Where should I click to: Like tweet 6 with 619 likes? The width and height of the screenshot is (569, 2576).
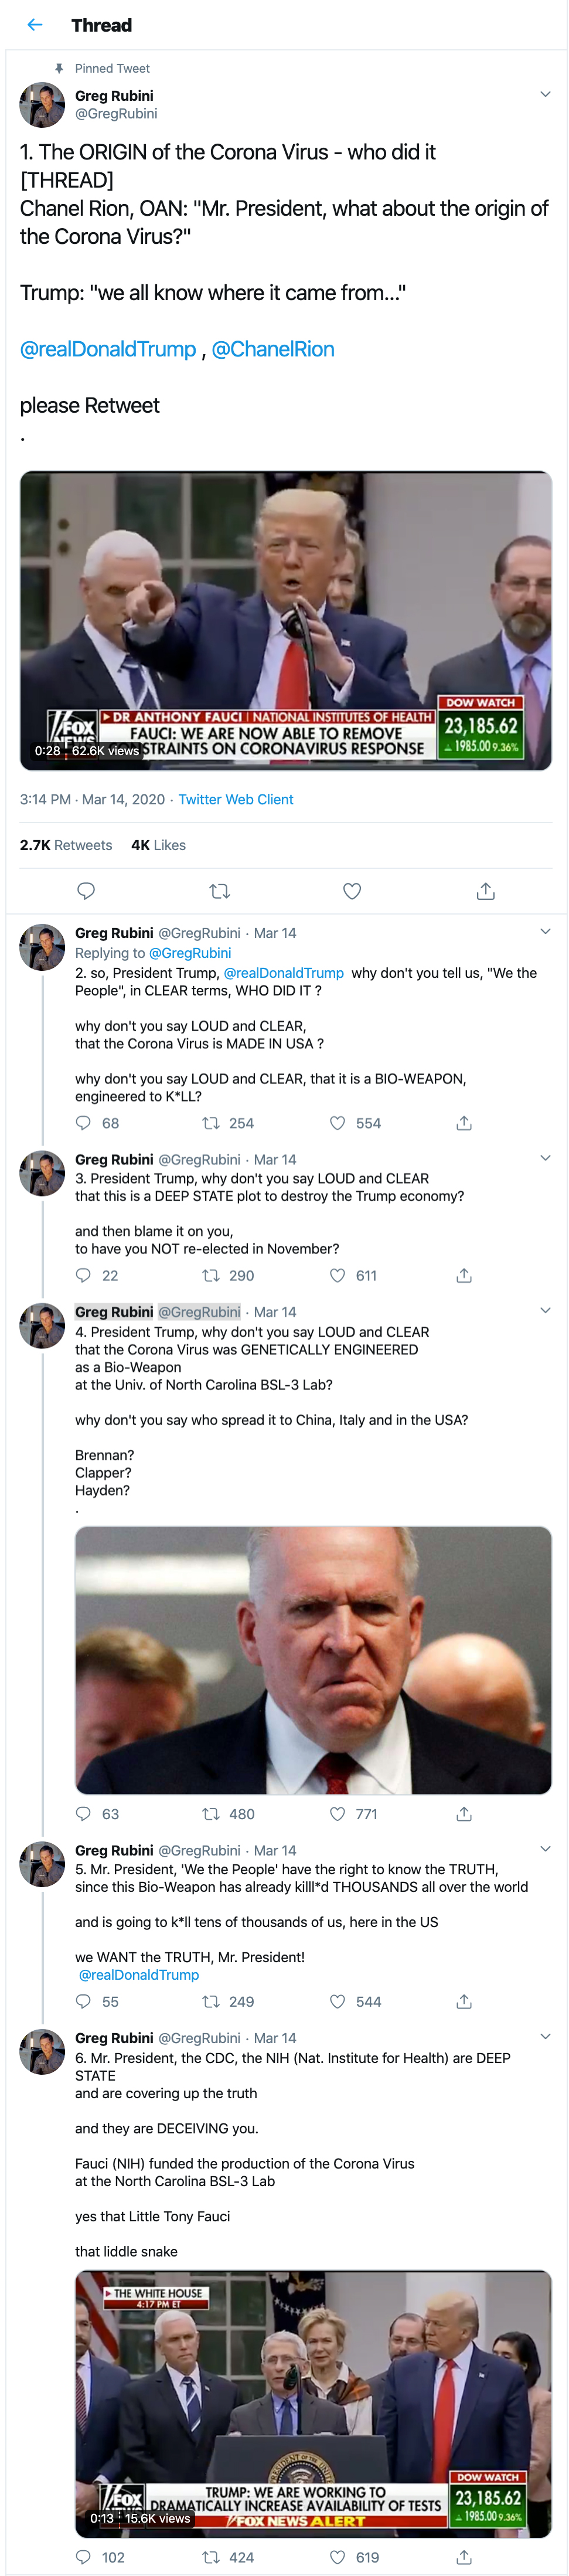click(338, 2557)
